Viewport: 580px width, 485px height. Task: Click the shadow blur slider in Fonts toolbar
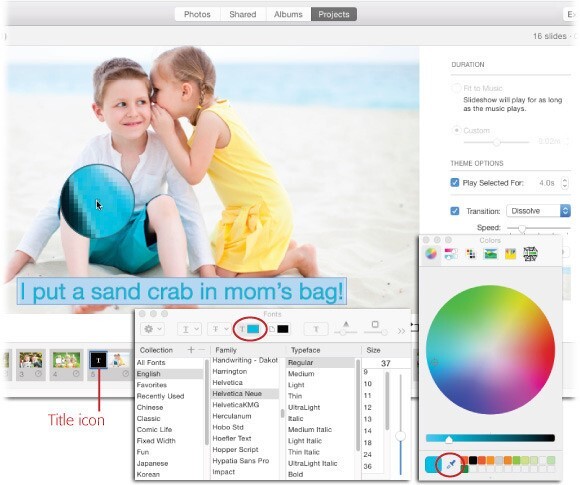coord(375,333)
